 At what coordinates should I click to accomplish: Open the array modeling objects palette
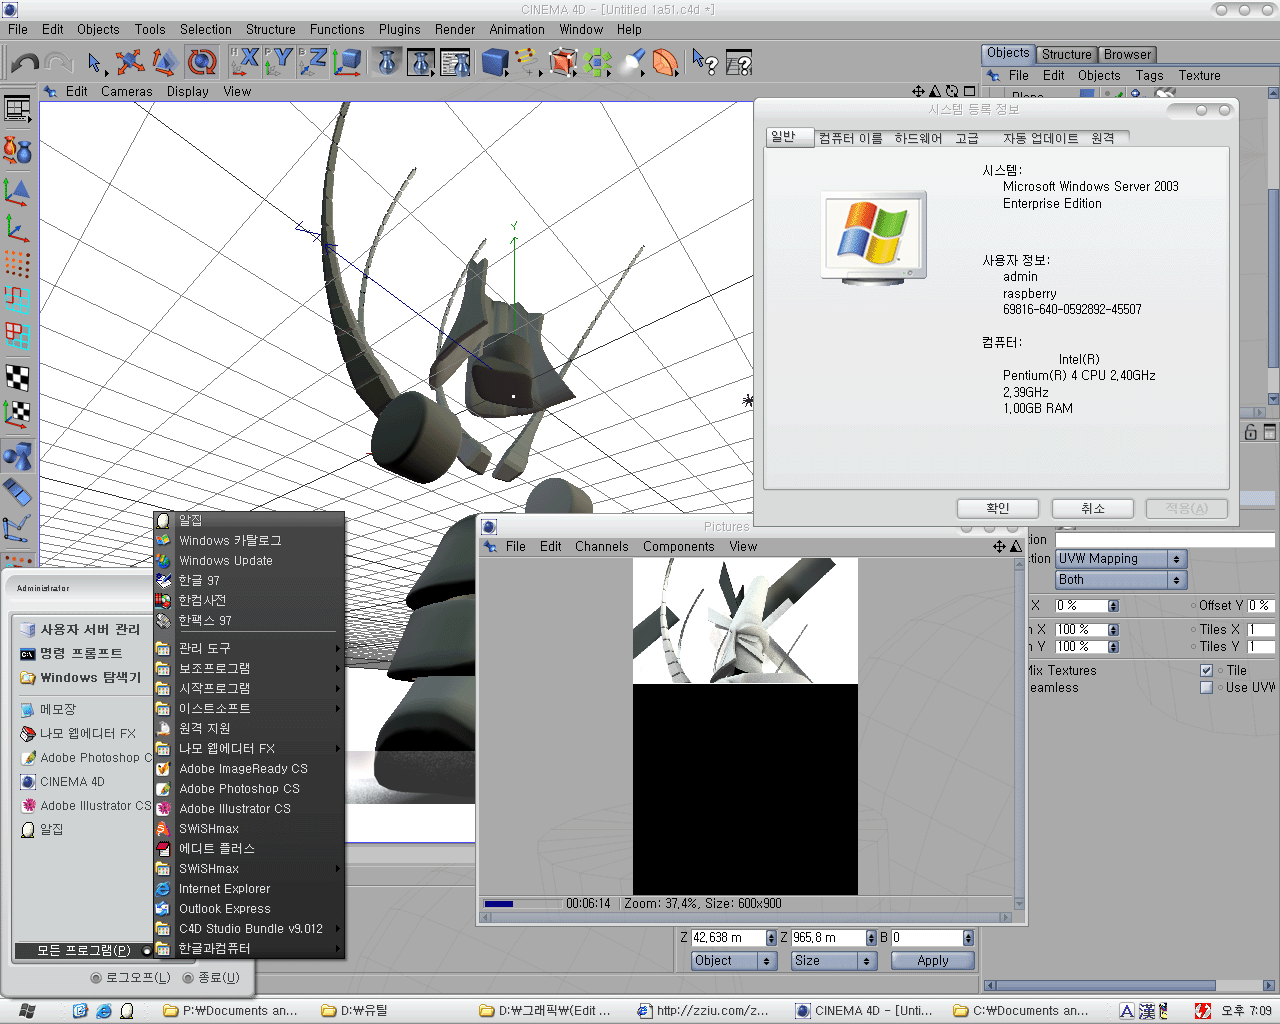pyautogui.click(x=598, y=63)
